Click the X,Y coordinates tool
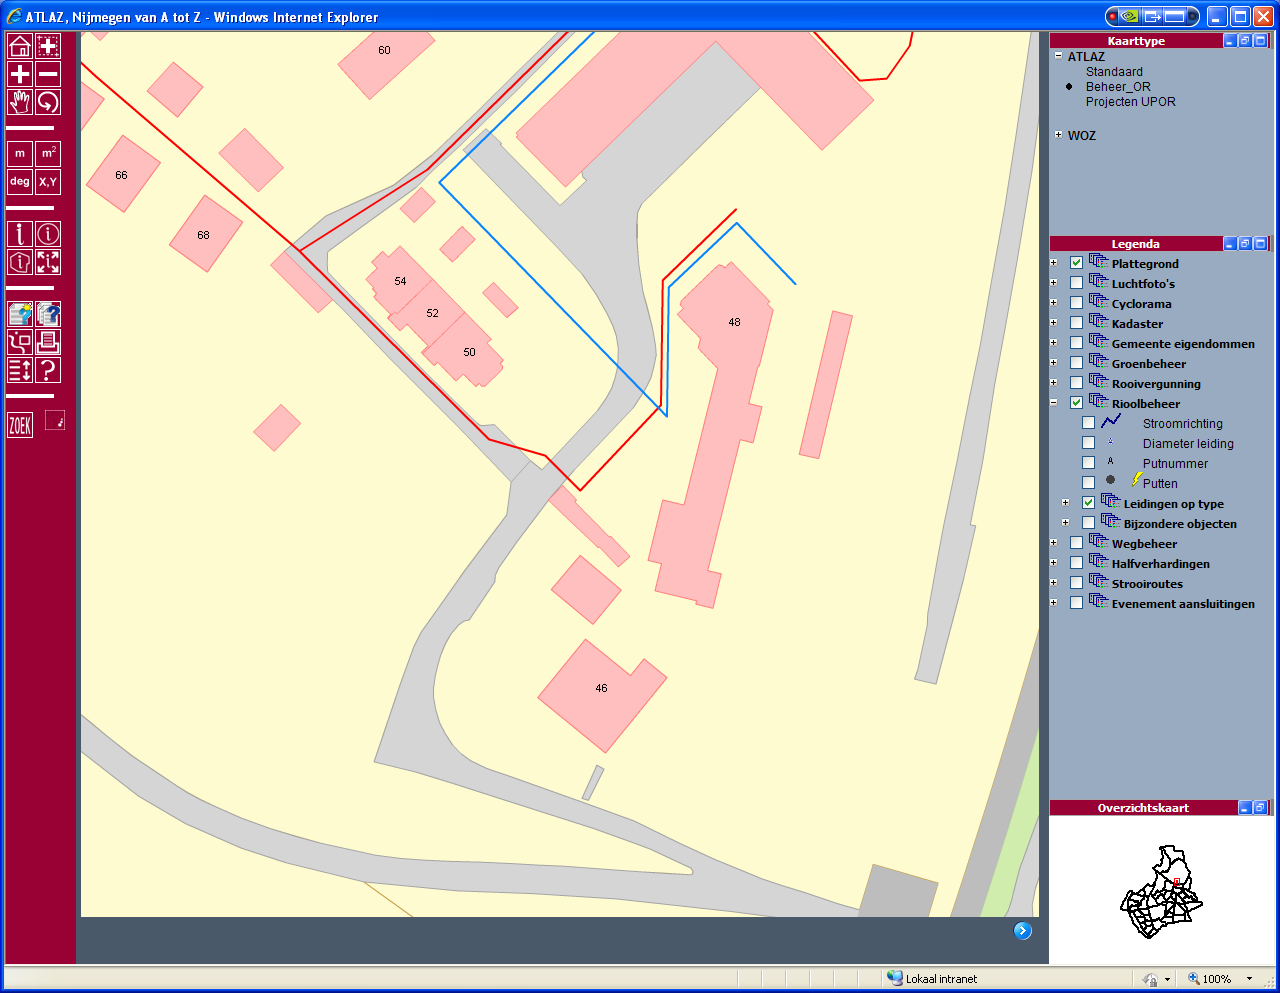The width and height of the screenshot is (1280, 993). pyautogui.click(x=48, y=181)
